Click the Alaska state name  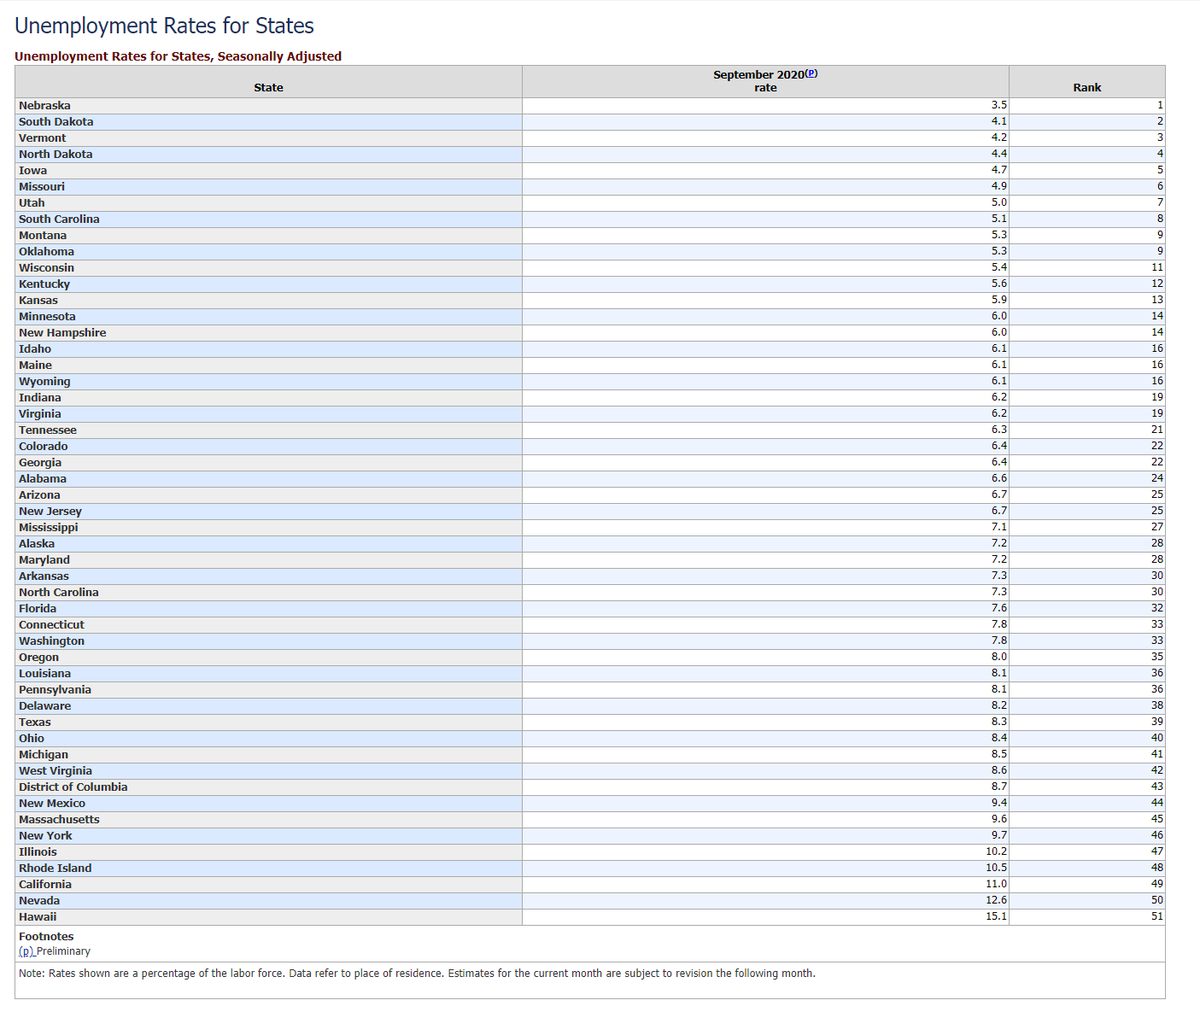point(37,544)
